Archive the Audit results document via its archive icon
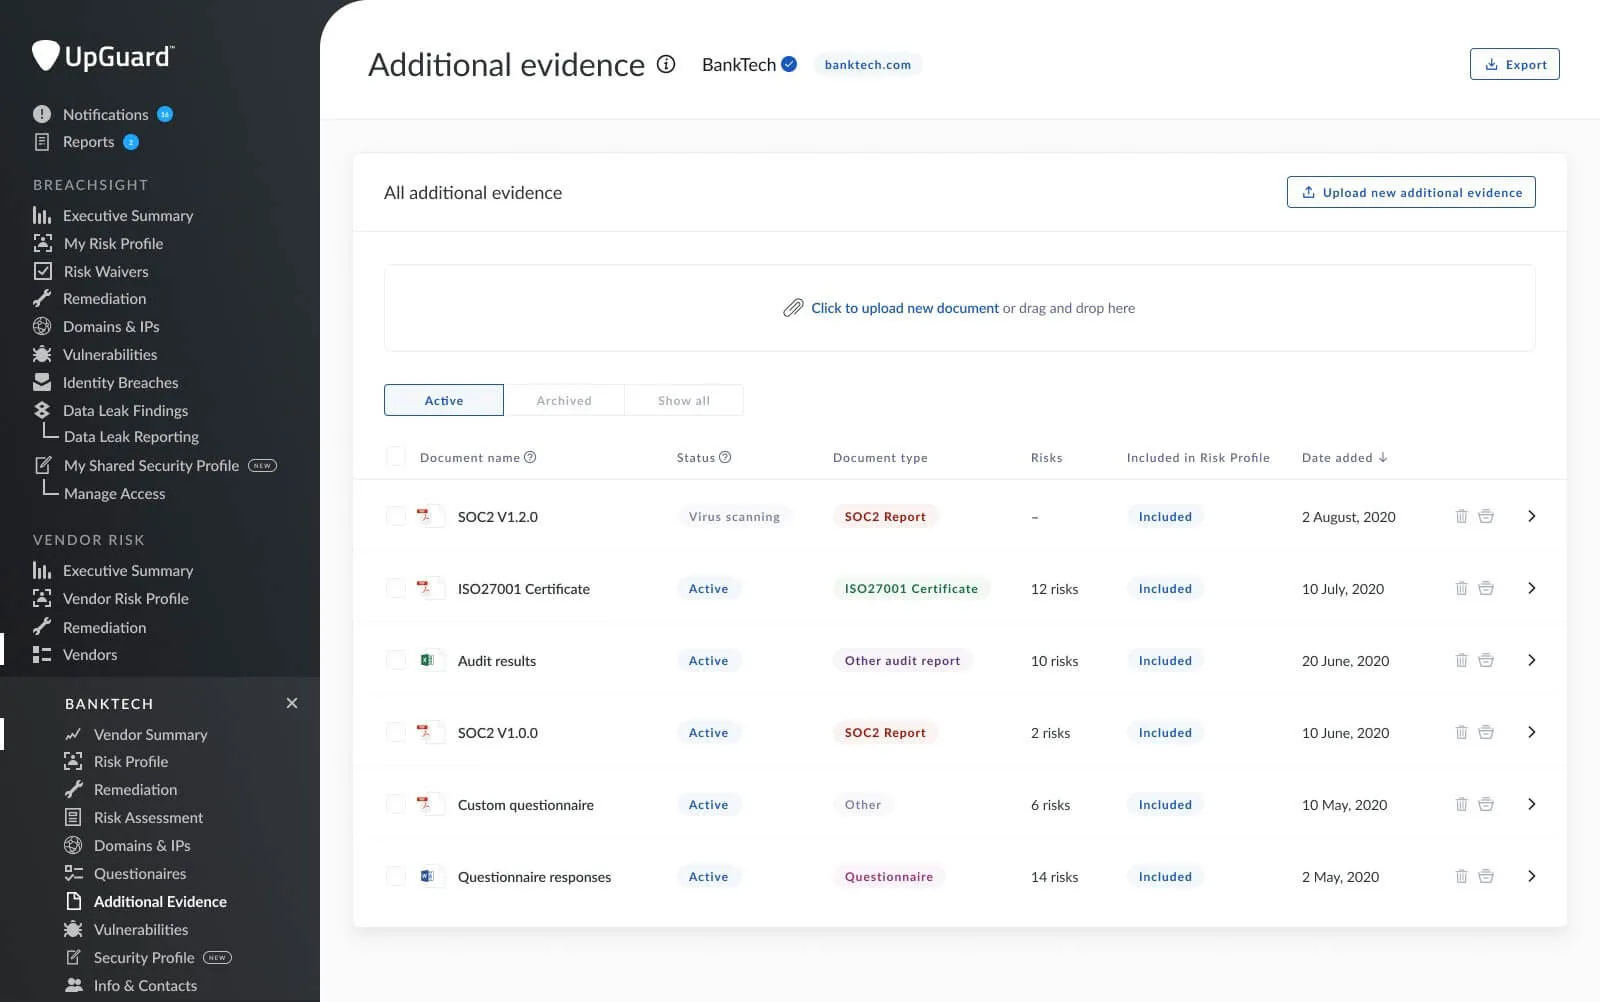 click(1486, 660)
